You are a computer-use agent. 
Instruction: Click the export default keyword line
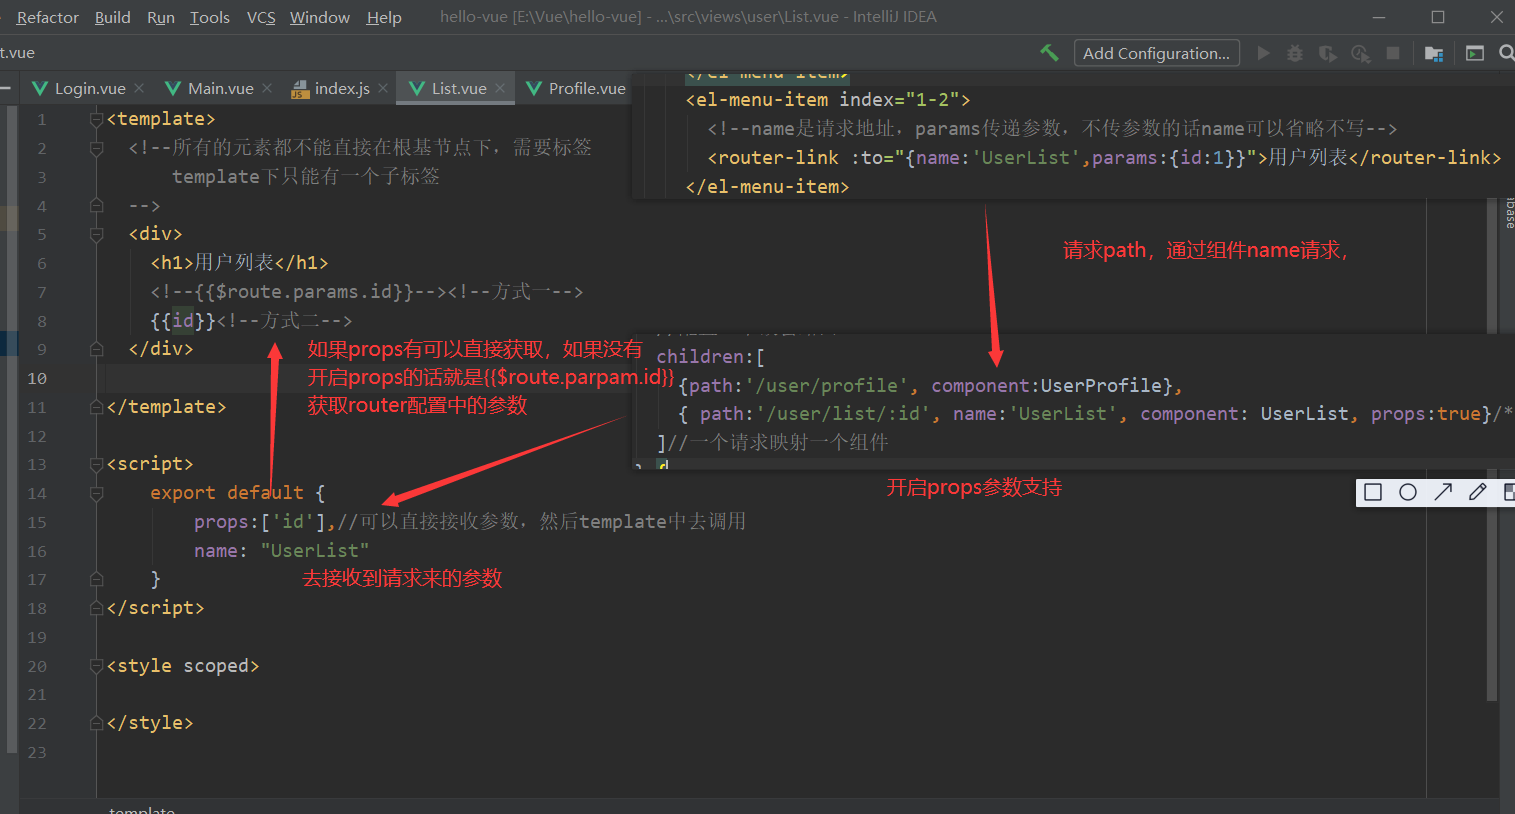point(238,493)
